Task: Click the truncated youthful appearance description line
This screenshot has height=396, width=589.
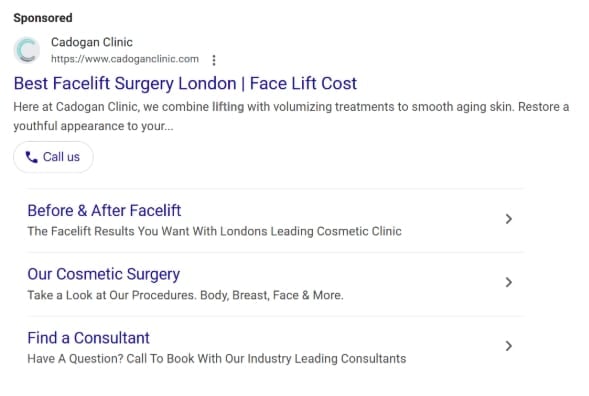Action: tap(94, 126)
